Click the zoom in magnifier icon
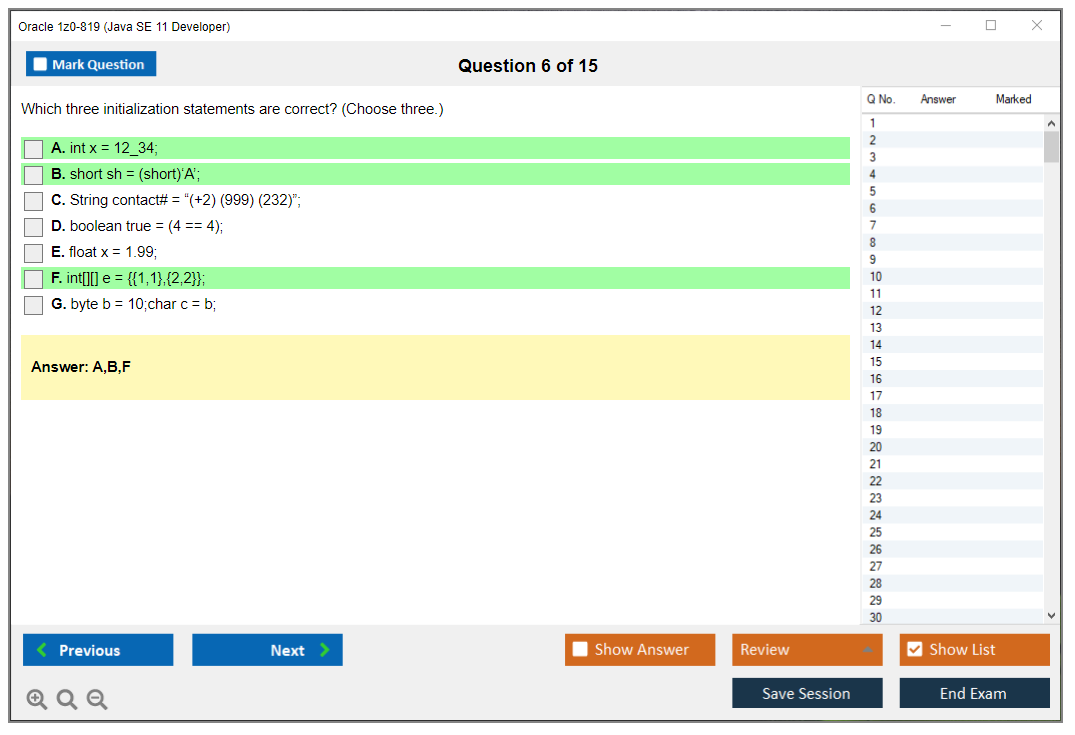Viewport: 1075px width, 735px height. click(x=37, y=700)
